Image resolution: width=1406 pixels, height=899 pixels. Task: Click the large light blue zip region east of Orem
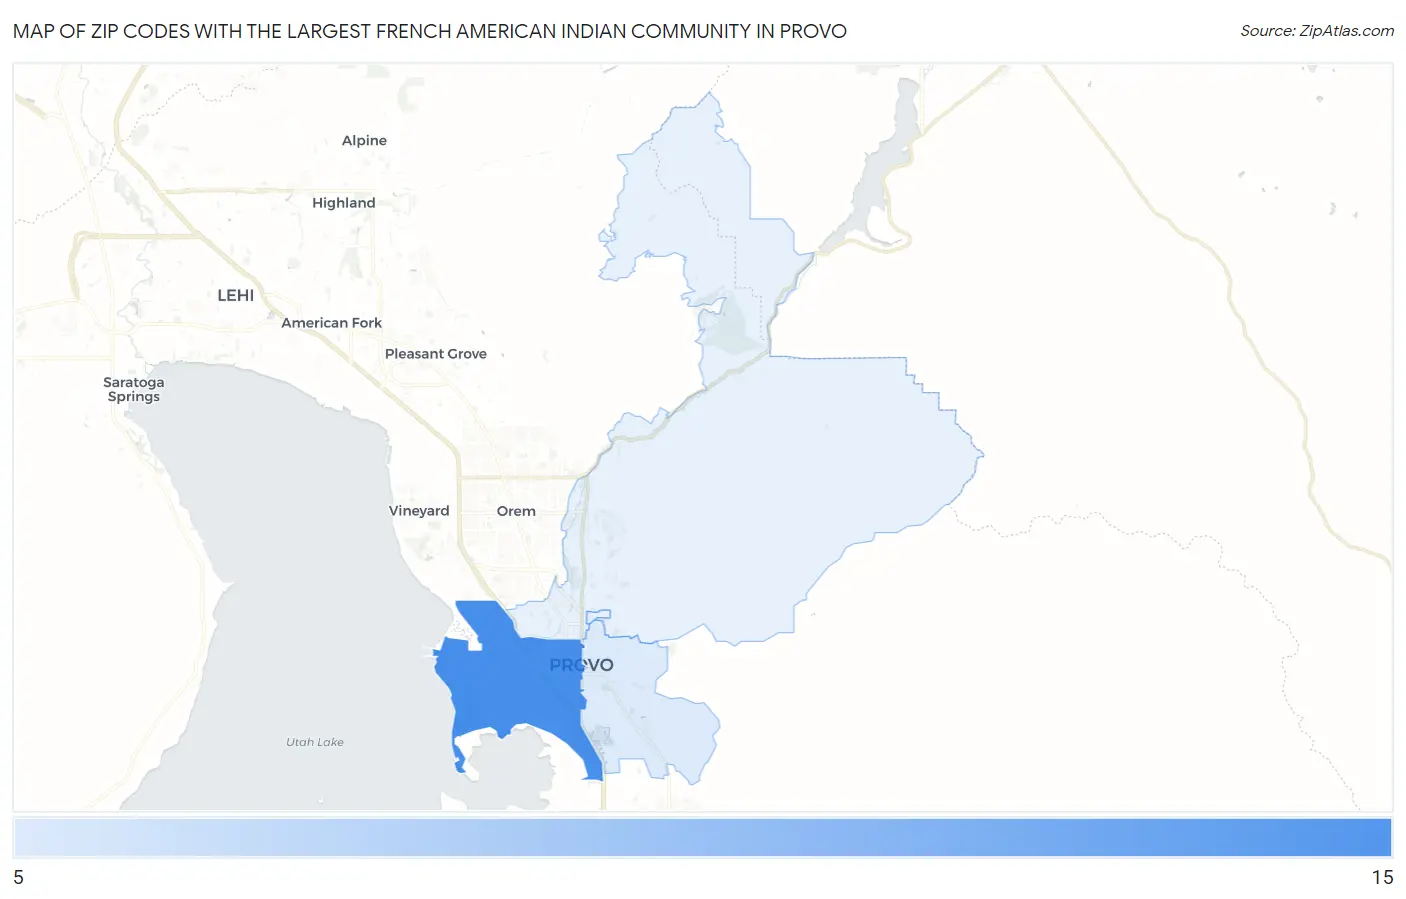770,500
